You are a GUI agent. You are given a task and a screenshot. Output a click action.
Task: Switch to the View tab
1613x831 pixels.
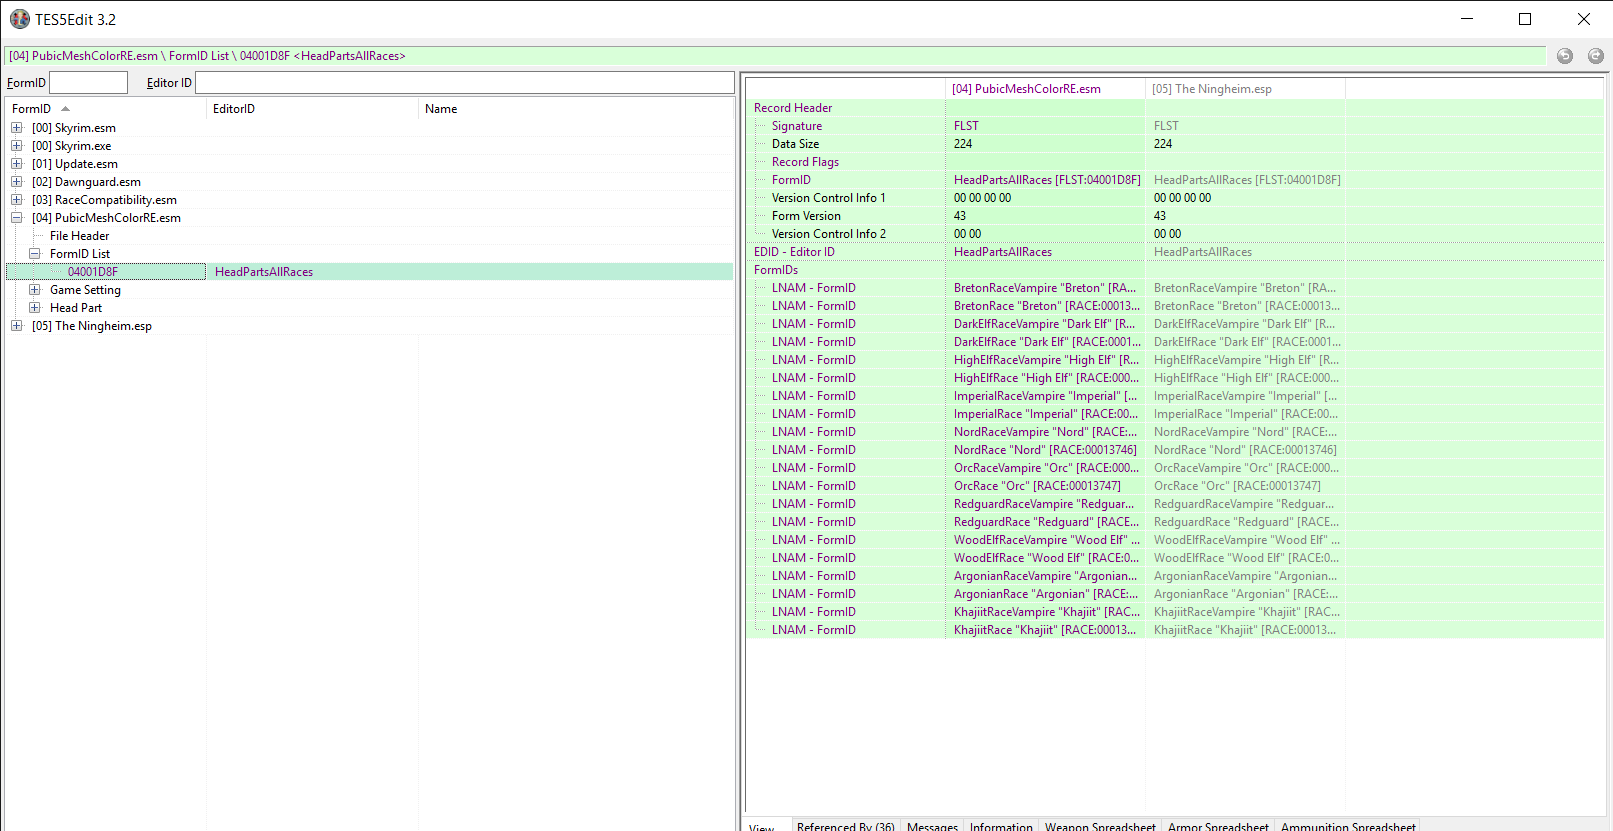pos(762,825)
